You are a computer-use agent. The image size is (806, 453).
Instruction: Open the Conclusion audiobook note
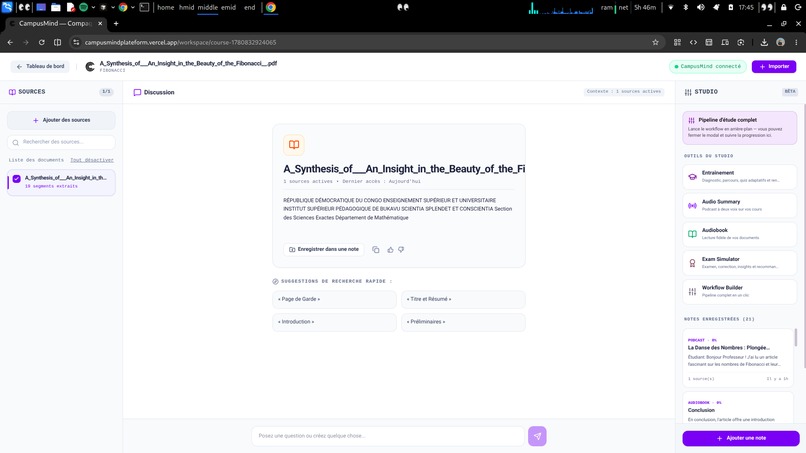pos(738,409)
